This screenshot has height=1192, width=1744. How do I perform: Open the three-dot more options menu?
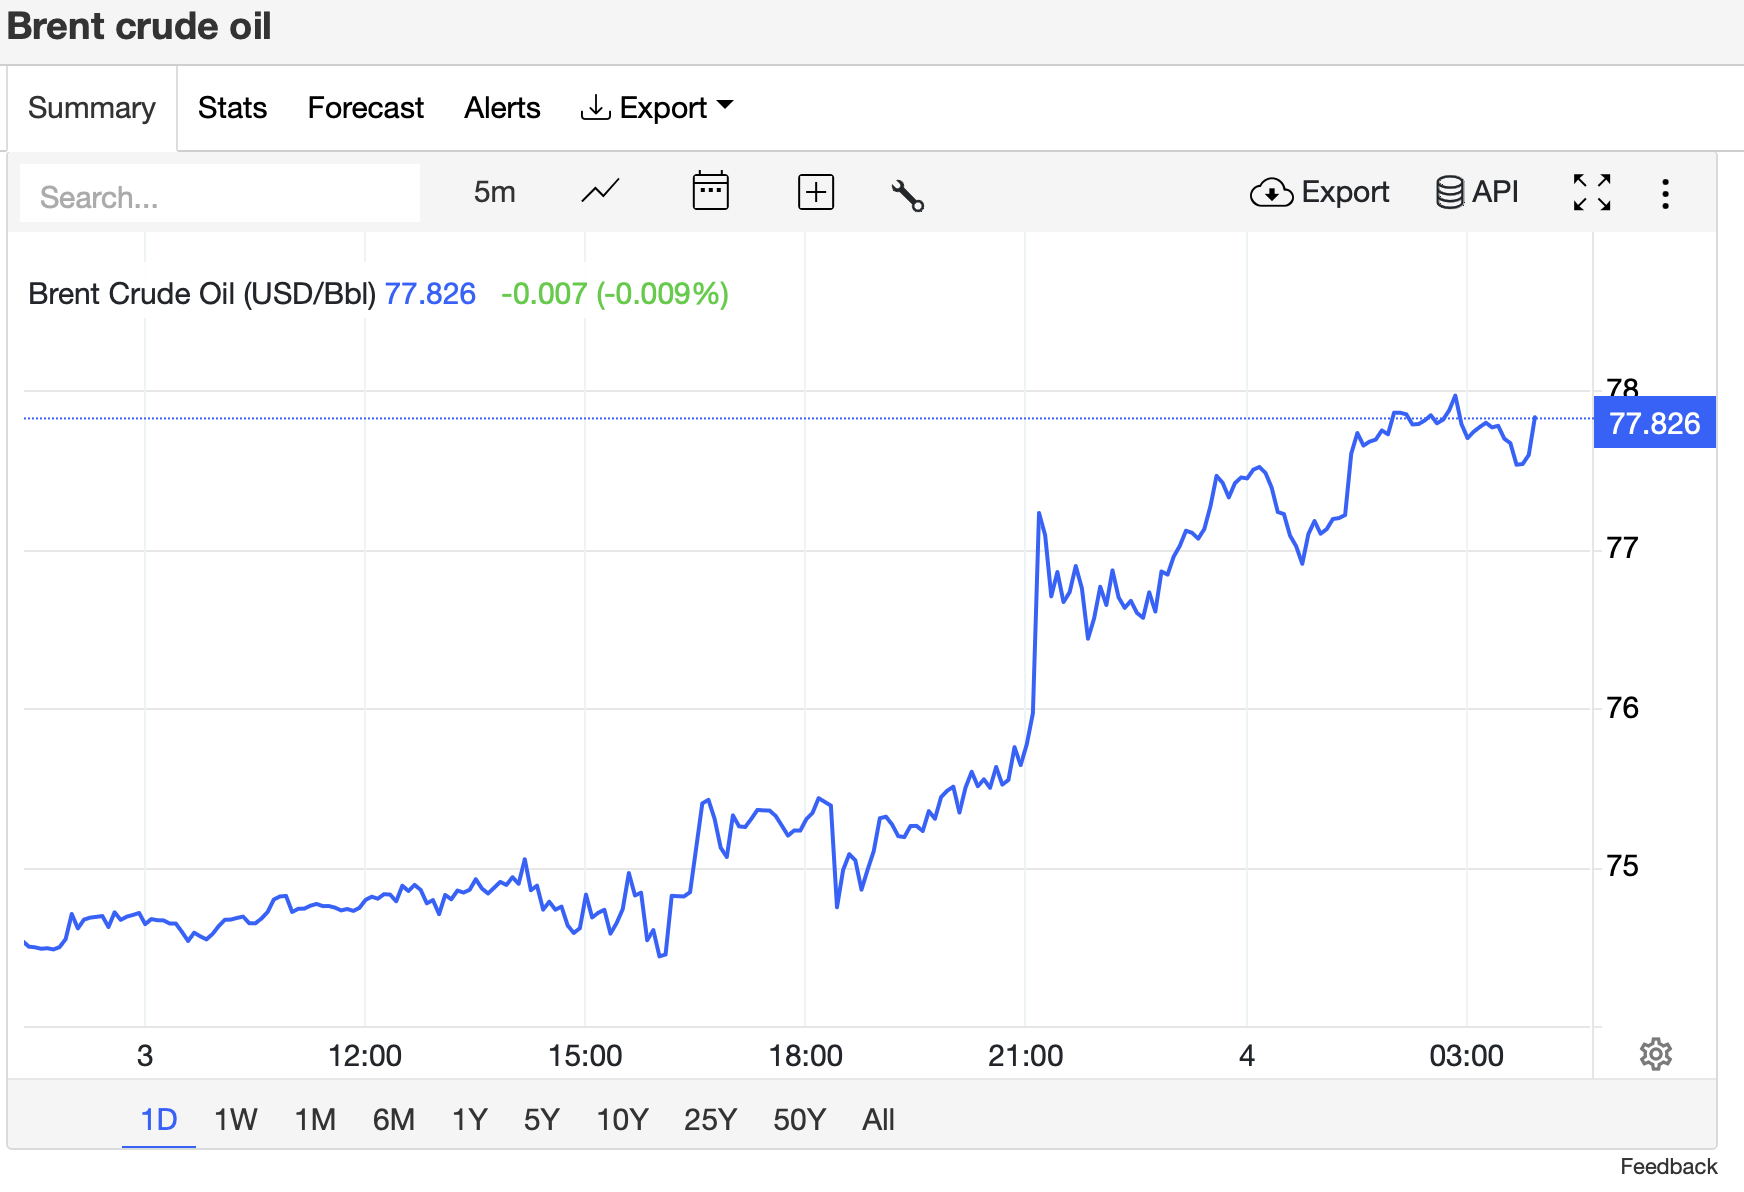[1665, 193]
